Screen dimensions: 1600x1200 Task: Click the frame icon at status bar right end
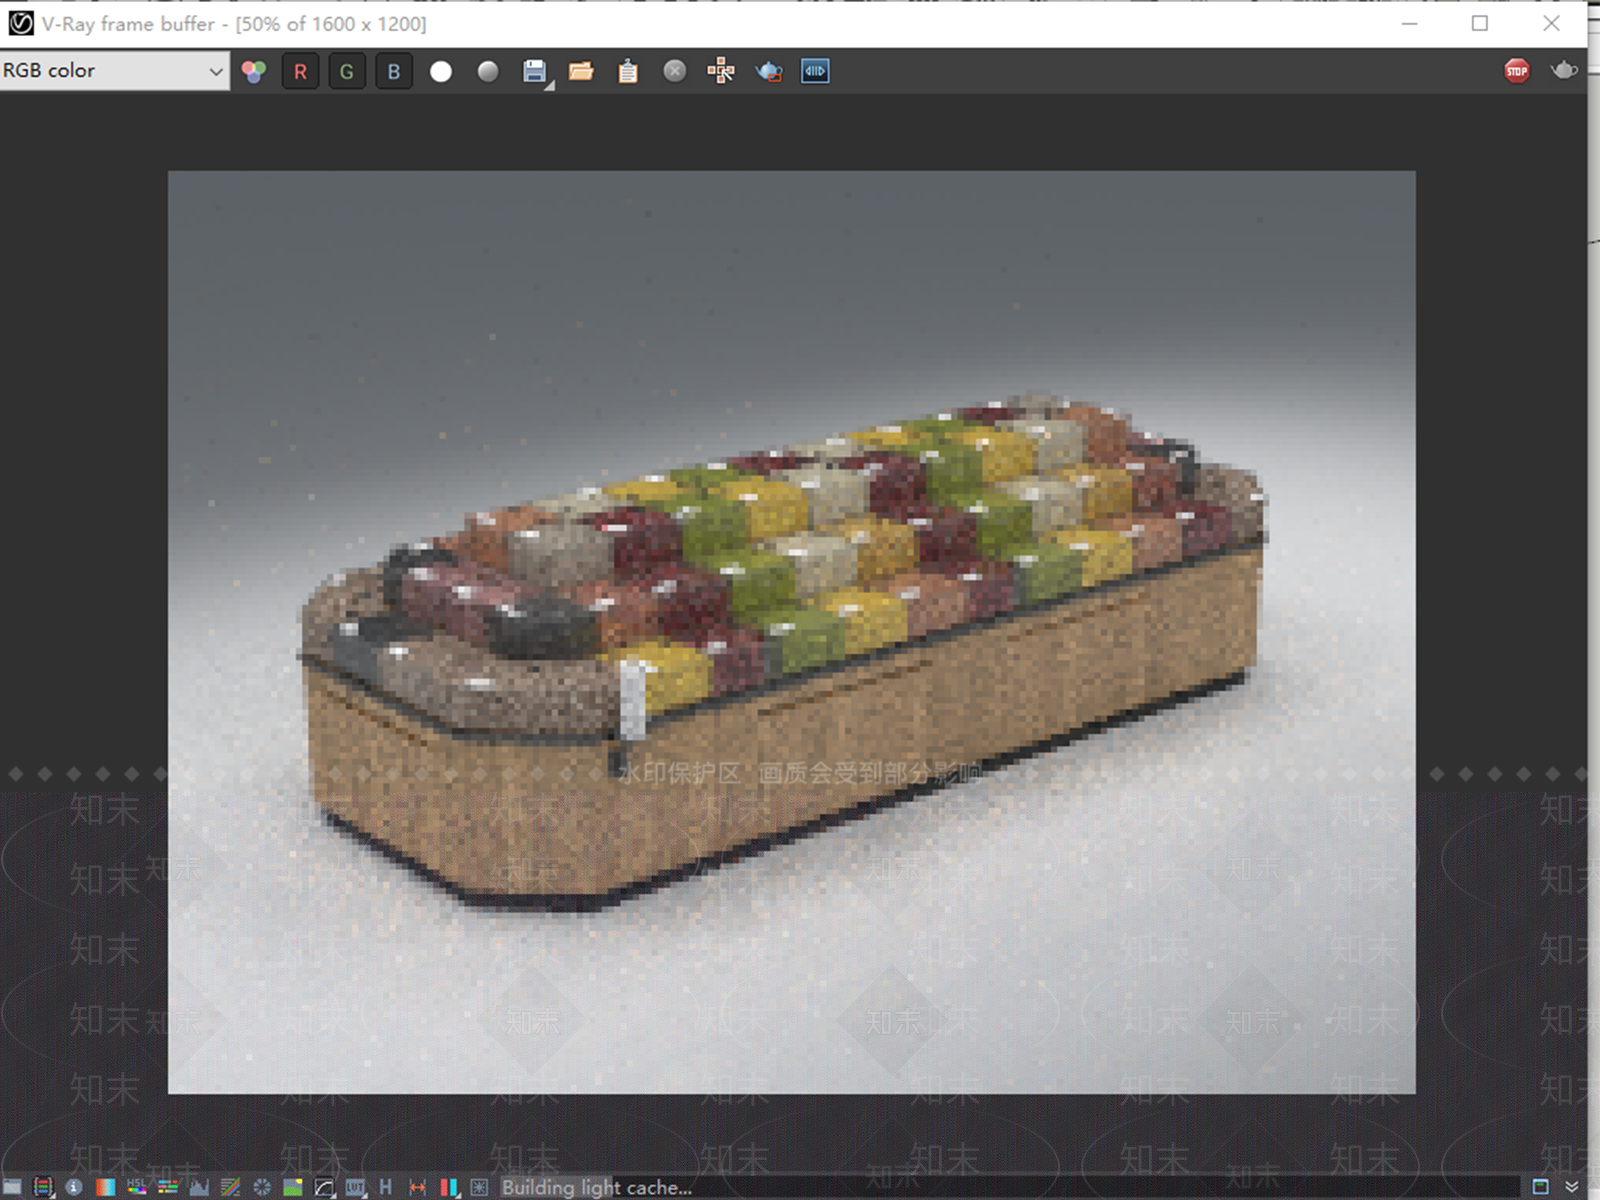[x=1540, y=1187]
